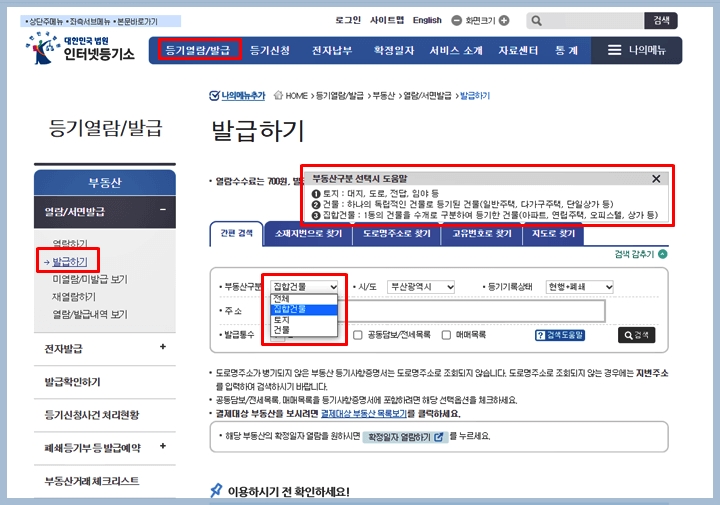Open the 자료센터 top menu
This screenshot has width=720, height=505.
pyautogui.click(x=518, y=50)
